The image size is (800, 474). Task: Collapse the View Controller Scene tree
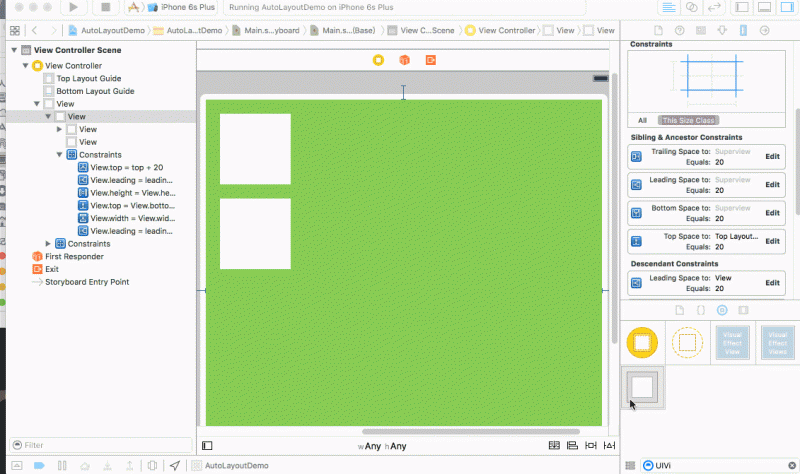(x=13, y=51)
